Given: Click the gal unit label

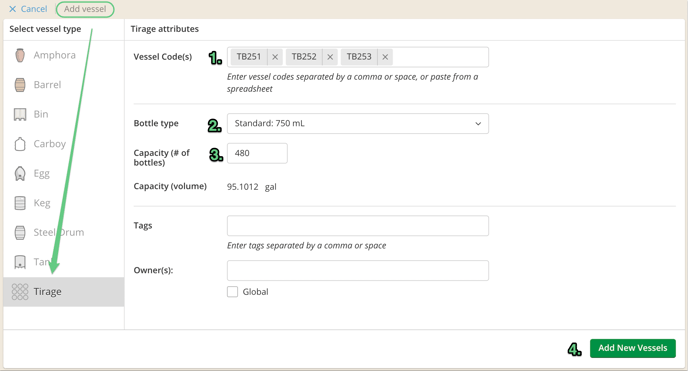Looking at the screenshot, I should tap(271, 187).
